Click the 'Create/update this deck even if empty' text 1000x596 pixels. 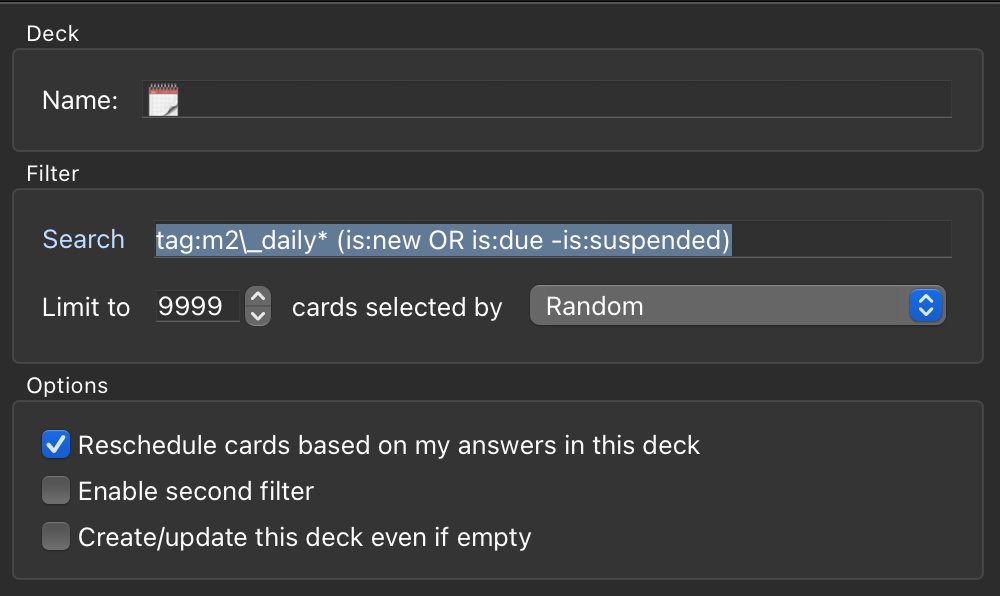tap(305, 537)
